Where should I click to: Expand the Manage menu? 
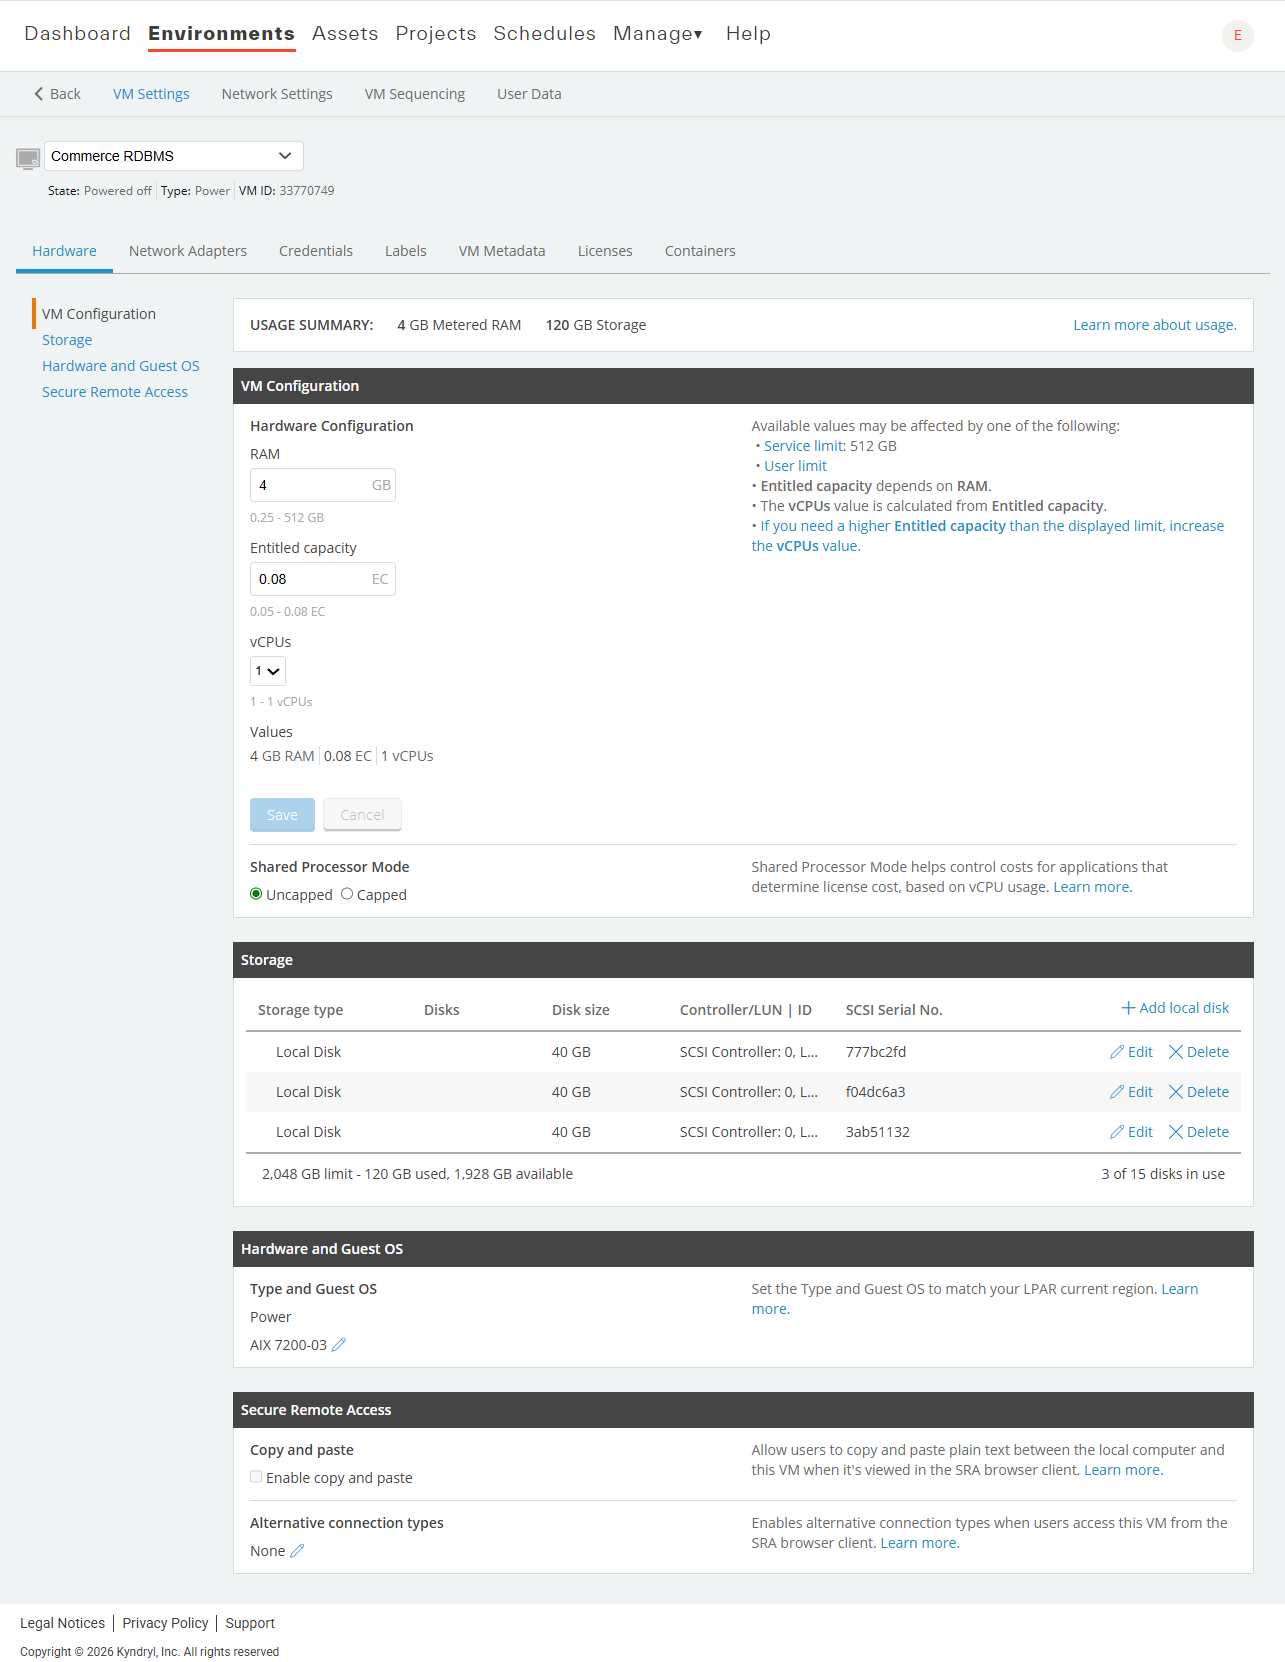point(658,34)
